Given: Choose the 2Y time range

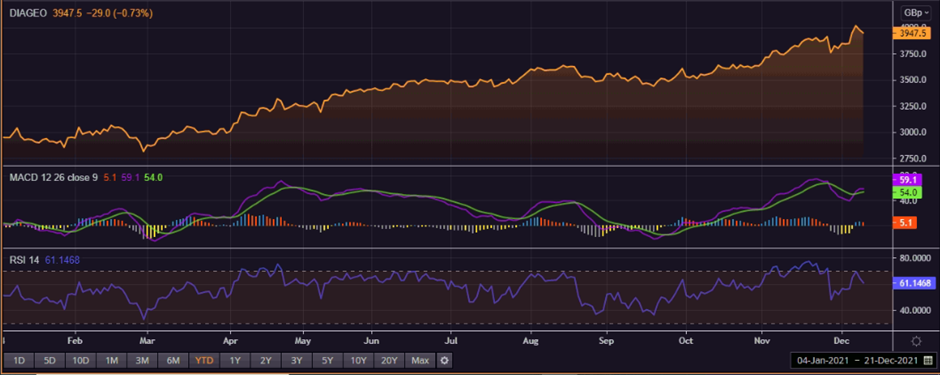Looking at the screenshot, I should [266, 361].
